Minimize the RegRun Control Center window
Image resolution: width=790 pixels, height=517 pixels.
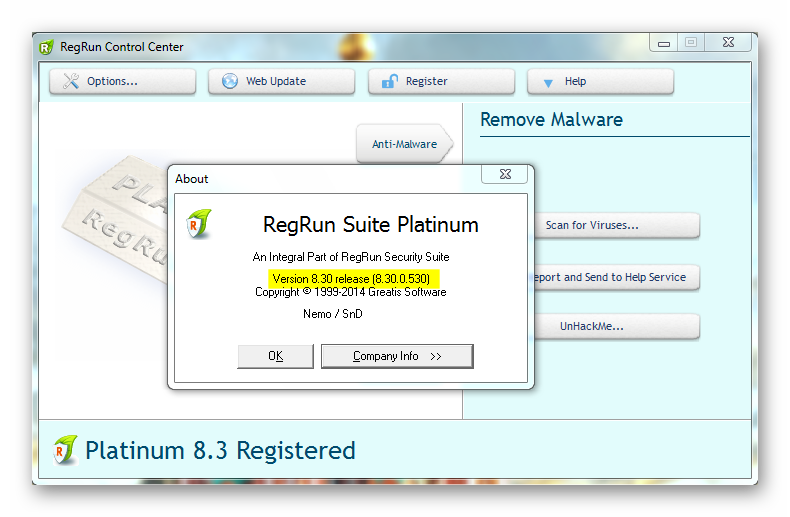[664, 43]
